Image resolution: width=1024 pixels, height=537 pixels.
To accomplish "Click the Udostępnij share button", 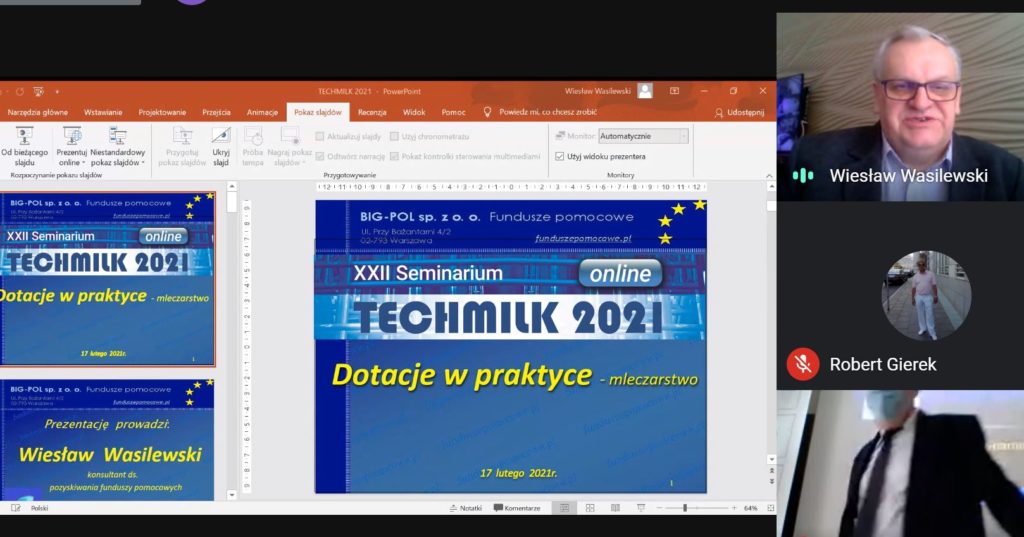I will pos(740,113).
